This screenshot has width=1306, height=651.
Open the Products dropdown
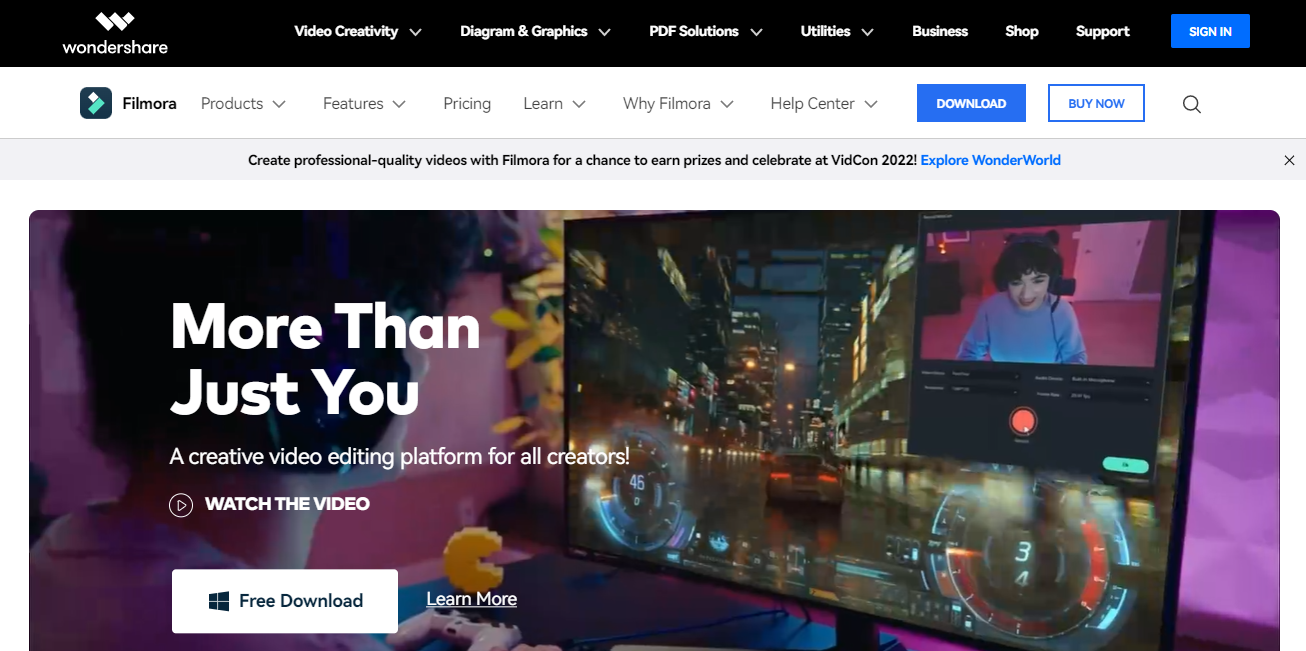click(x=244, y=104)
